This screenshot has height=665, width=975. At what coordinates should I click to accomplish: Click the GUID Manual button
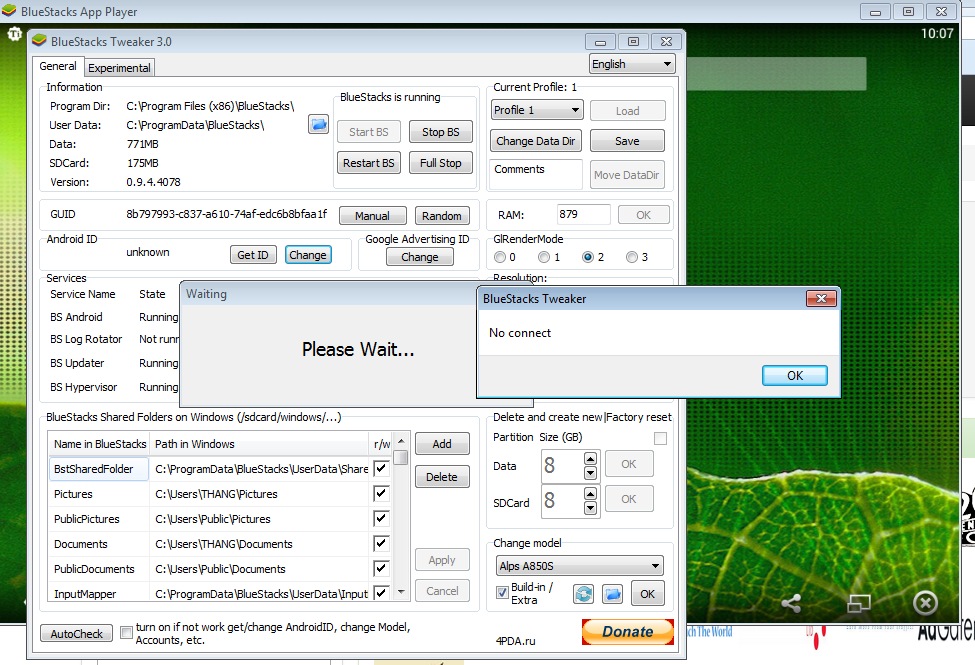[x=372, y=216]
